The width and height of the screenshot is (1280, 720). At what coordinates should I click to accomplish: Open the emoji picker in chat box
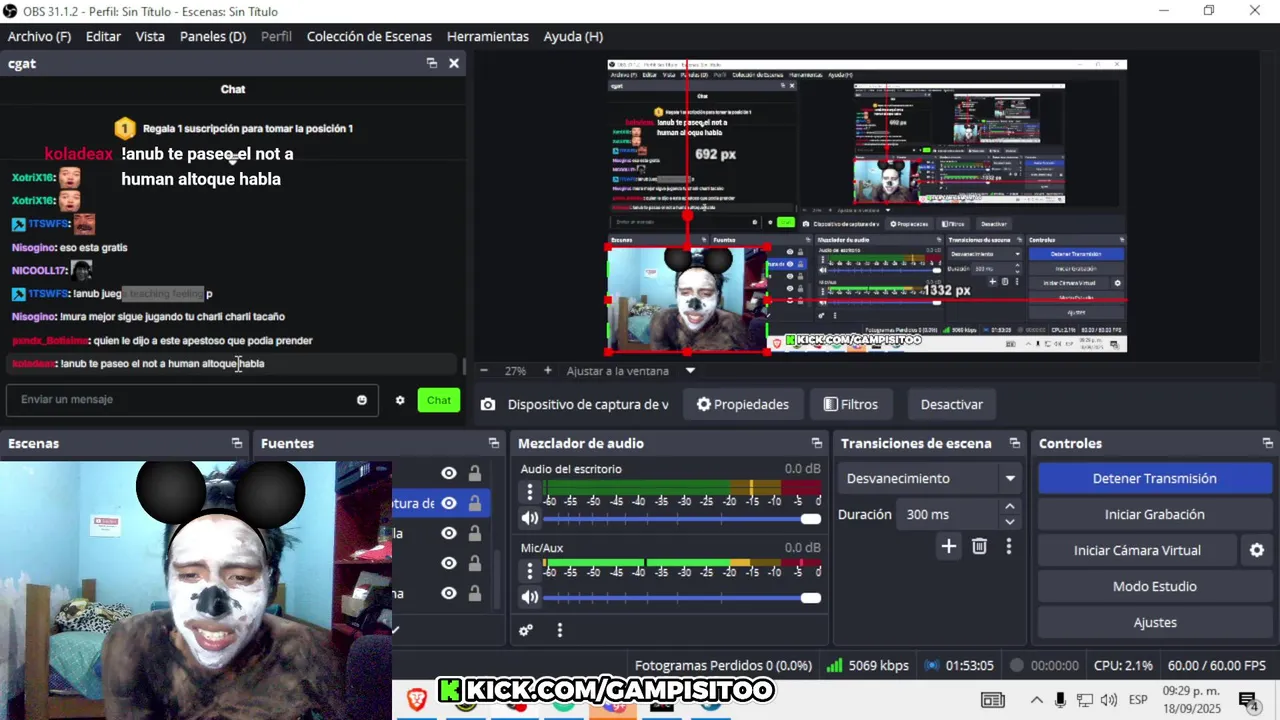(x=362, y=400)
